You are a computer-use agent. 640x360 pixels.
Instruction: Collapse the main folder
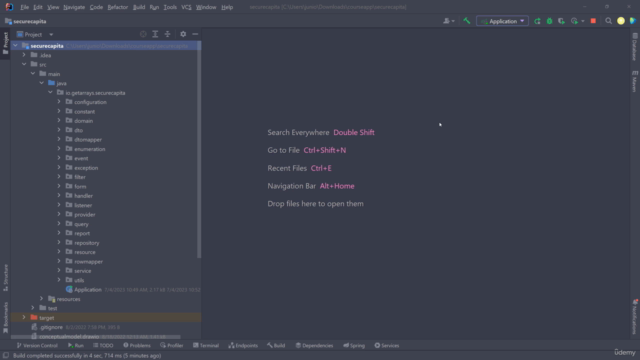(33, 74)
